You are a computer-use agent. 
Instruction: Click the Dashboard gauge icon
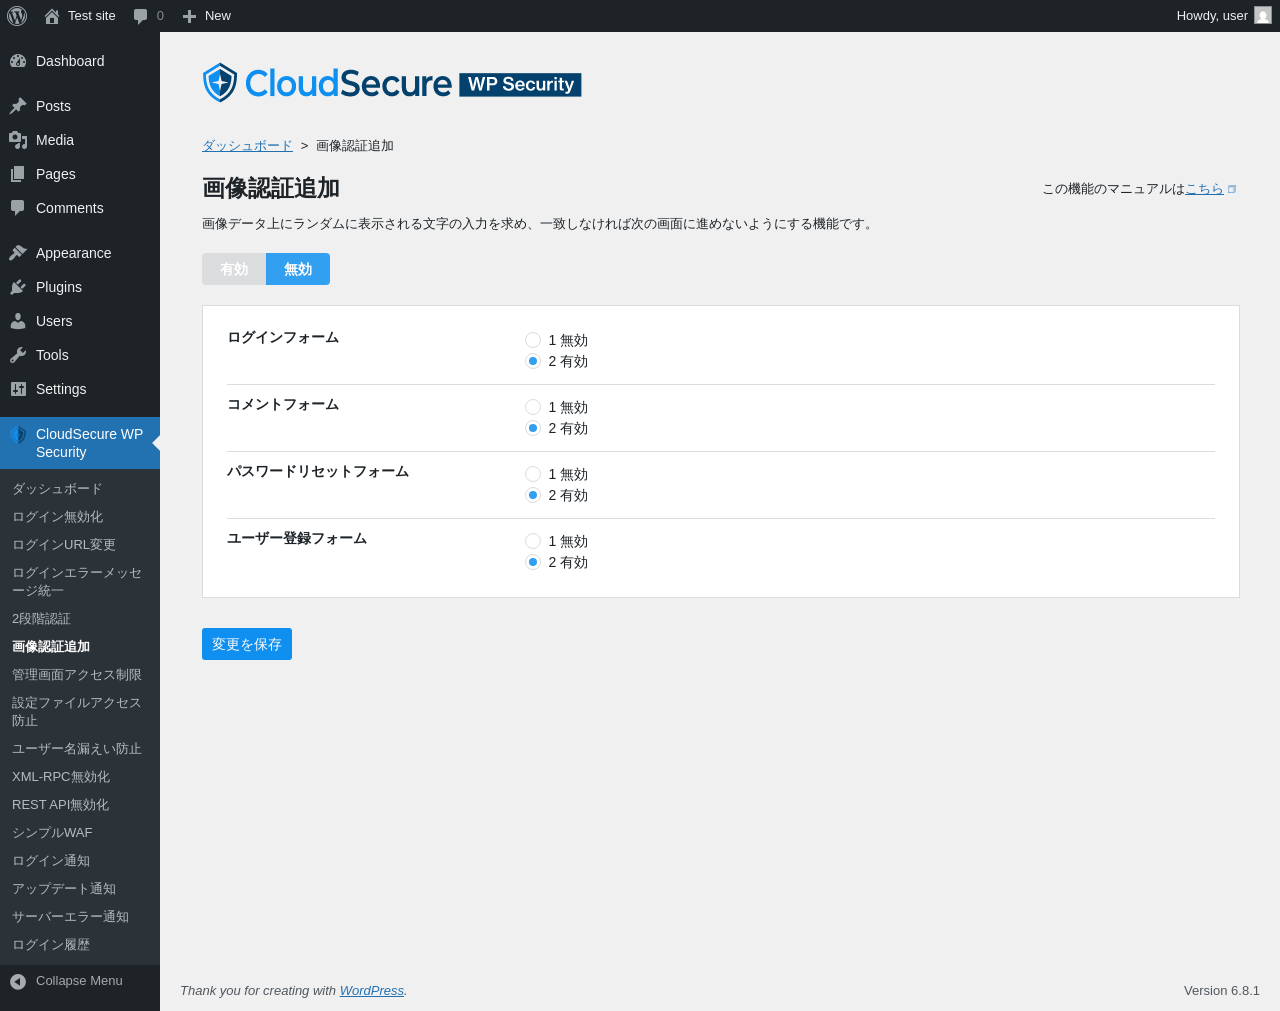(x=18, y=61)
